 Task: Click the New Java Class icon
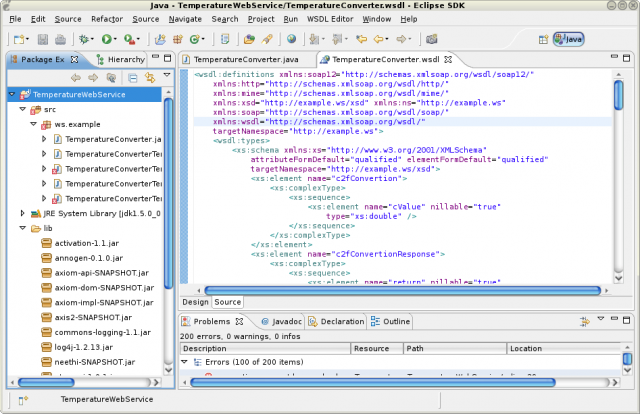point(195,39)
